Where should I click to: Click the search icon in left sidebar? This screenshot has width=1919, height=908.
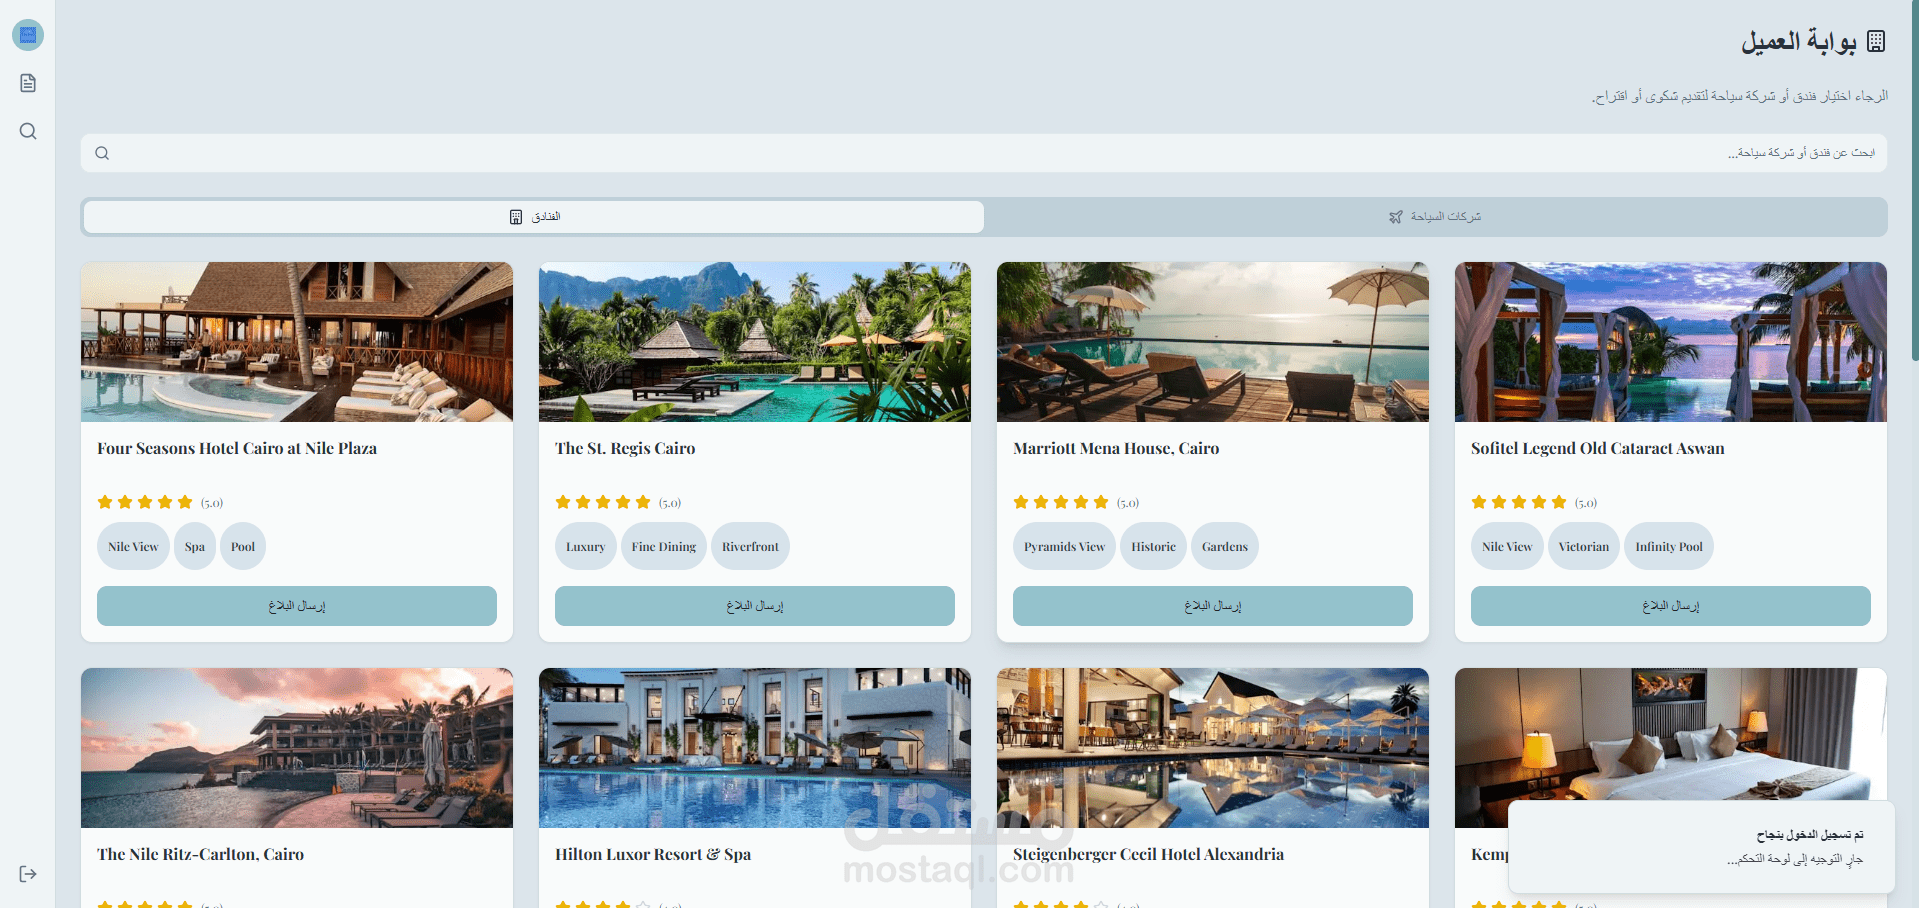pos(28,131)
